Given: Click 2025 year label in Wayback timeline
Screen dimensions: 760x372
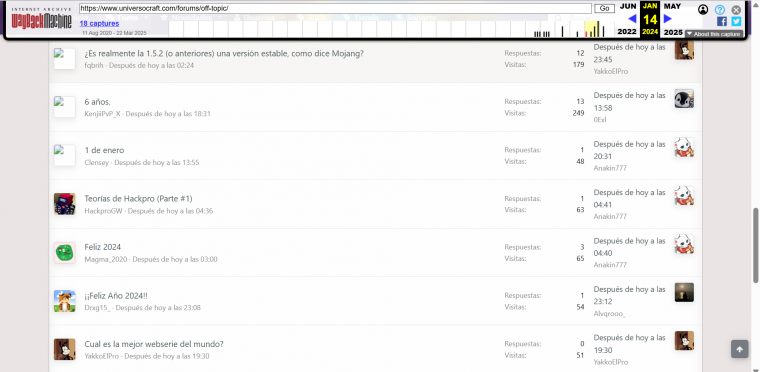Looking at the screenshot, I should pos(673,32).
